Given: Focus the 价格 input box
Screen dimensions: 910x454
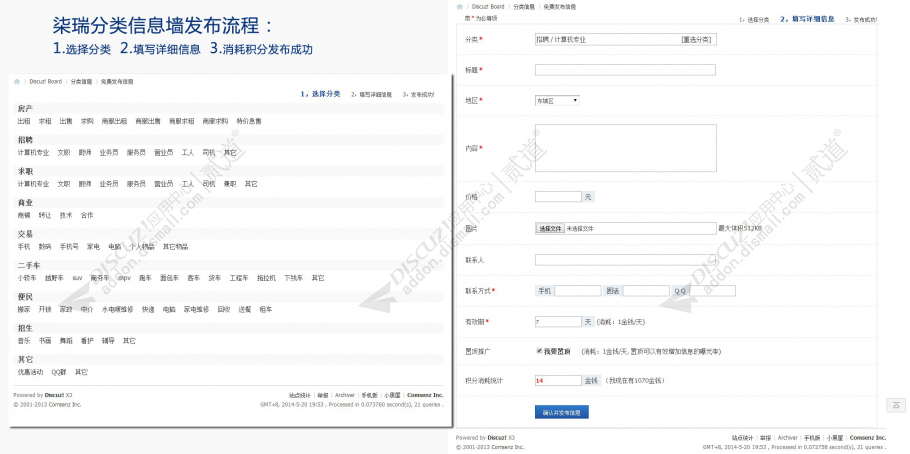Looking at the screenshot, I should 558,197.
